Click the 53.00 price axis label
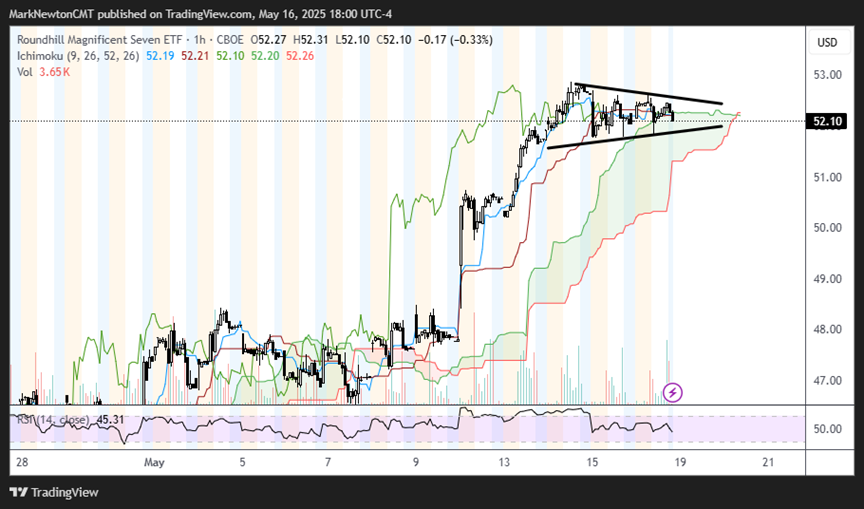 [827, 74]
